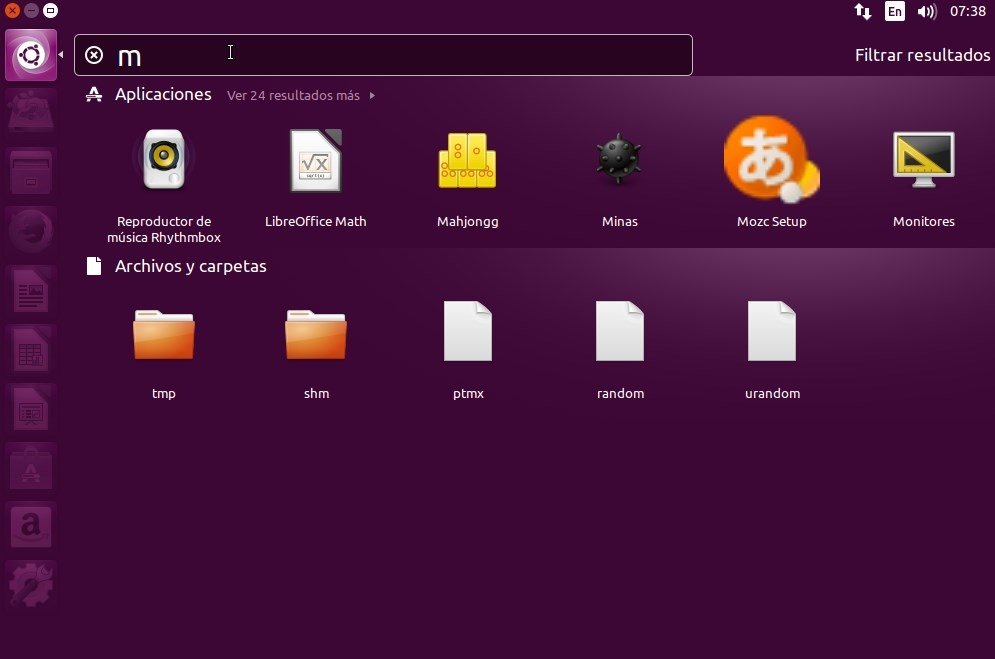Select the urandom file
Viewport: 995px width, 659px height.
click(772, 331)
